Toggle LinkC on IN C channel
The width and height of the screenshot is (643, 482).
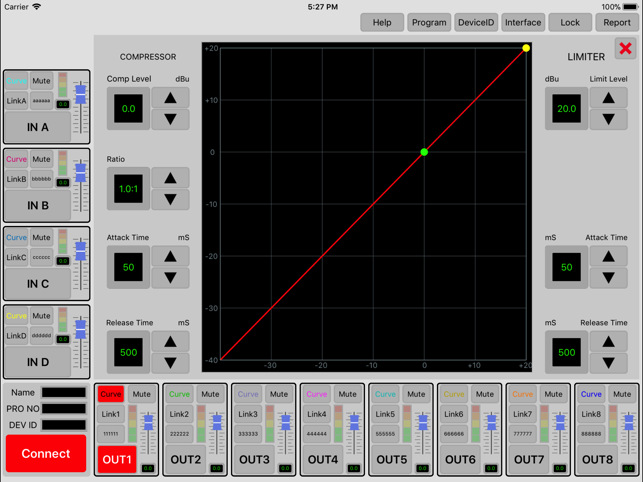(16, 257)
